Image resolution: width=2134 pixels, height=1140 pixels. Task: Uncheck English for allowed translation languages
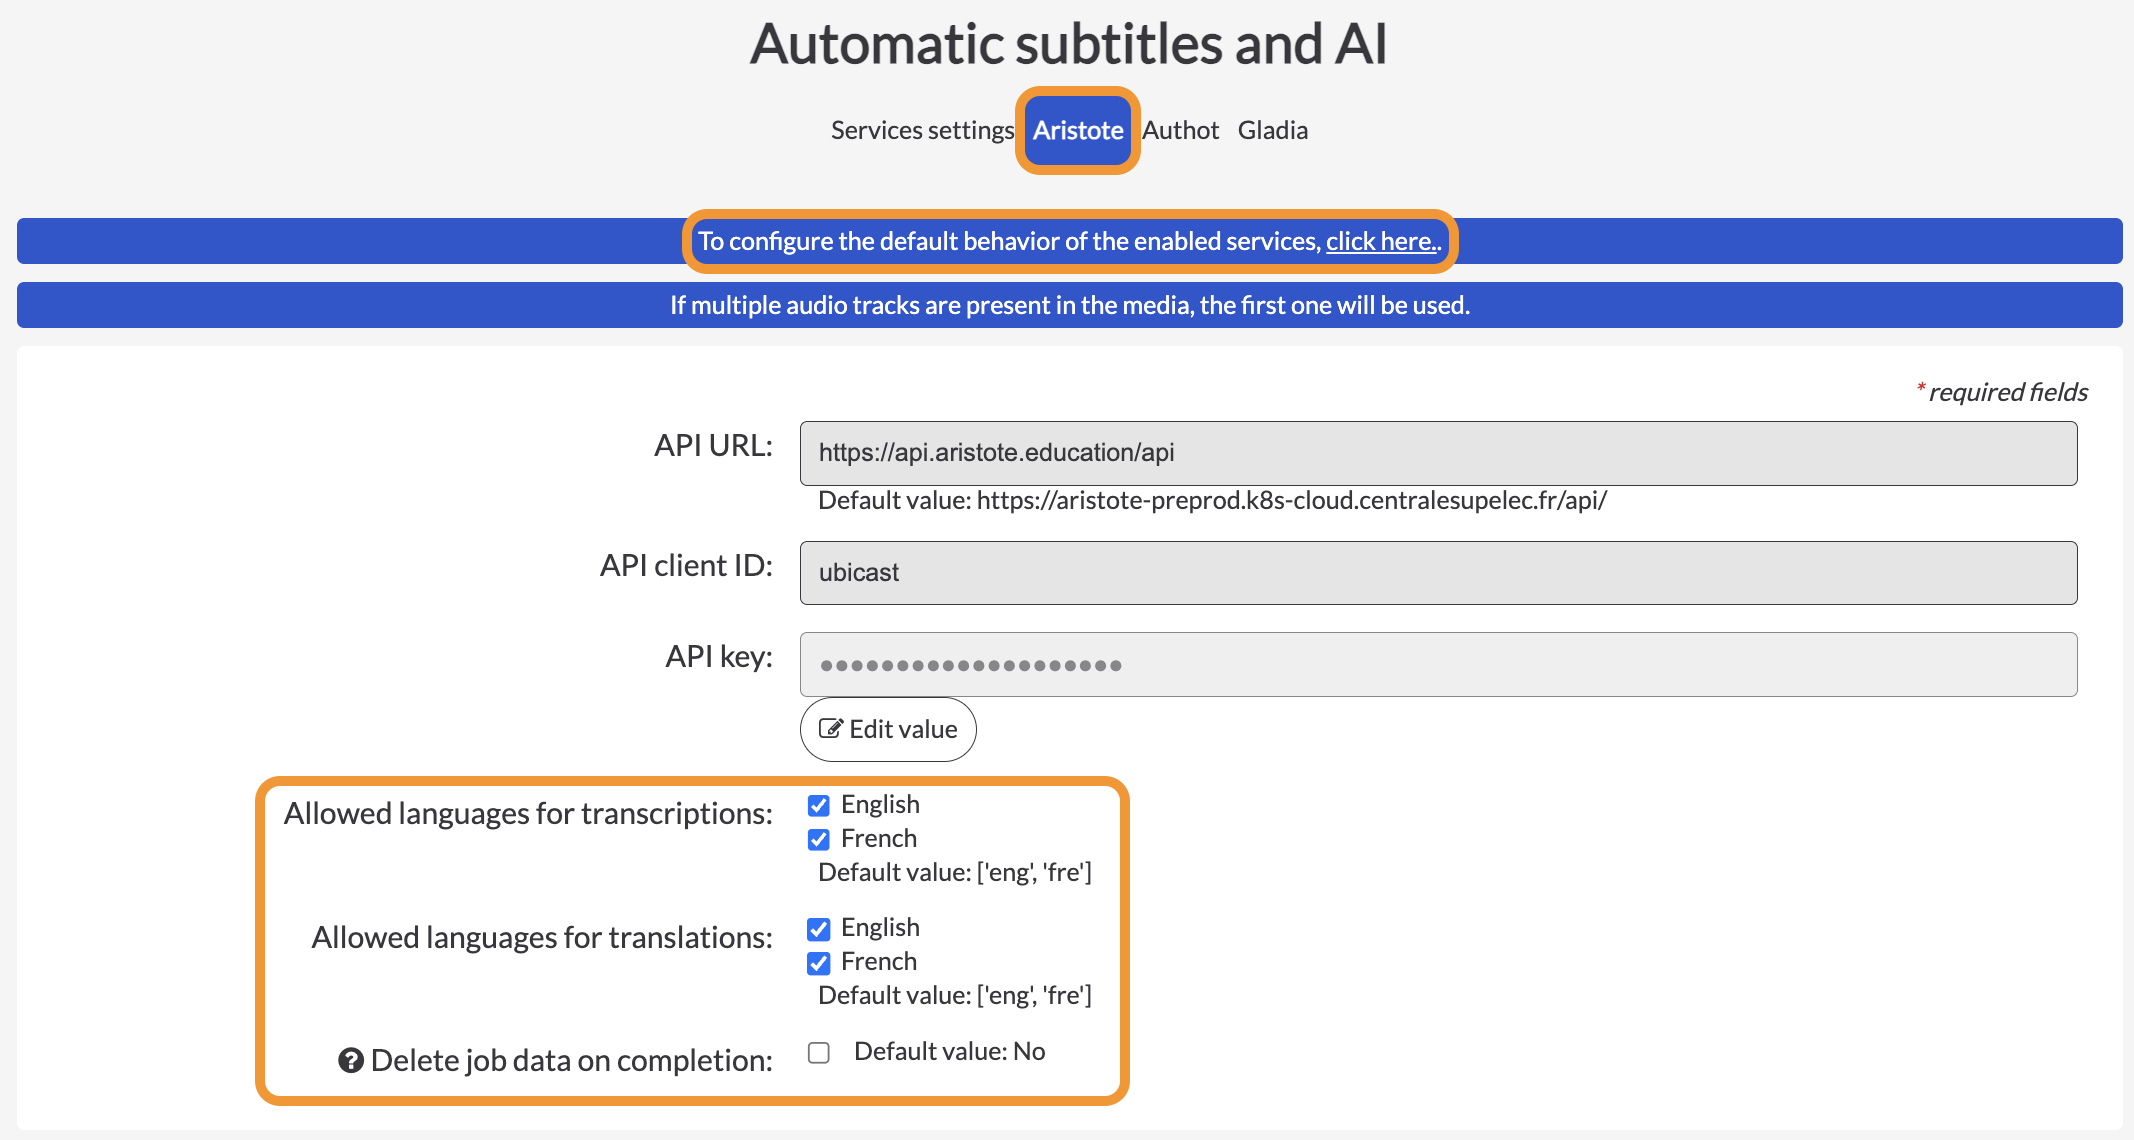pos(819,930)
